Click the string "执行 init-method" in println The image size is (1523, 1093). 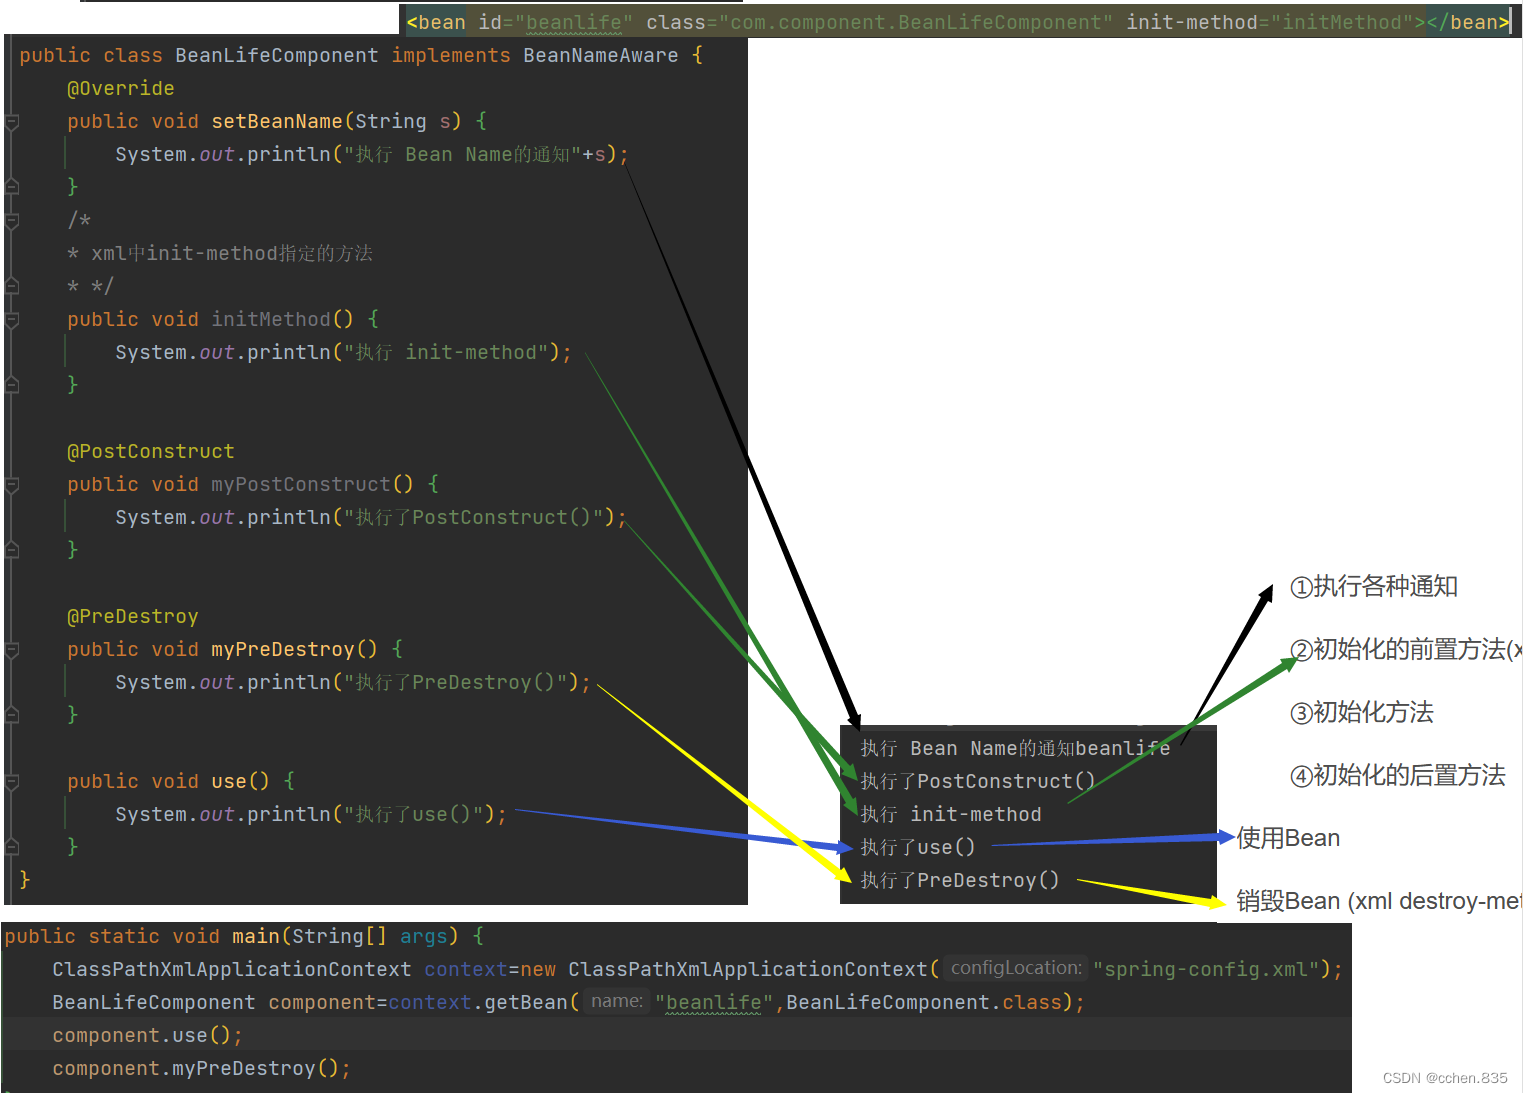coord(446,353)
